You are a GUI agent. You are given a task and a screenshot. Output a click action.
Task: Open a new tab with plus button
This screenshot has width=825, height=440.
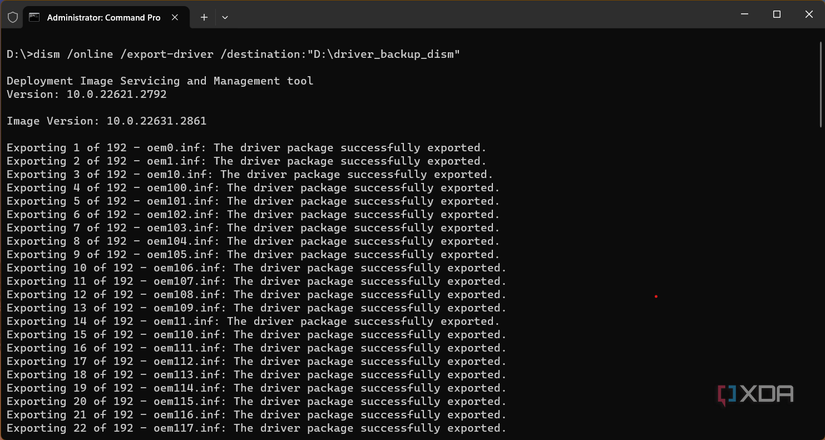tap(204, 17)
